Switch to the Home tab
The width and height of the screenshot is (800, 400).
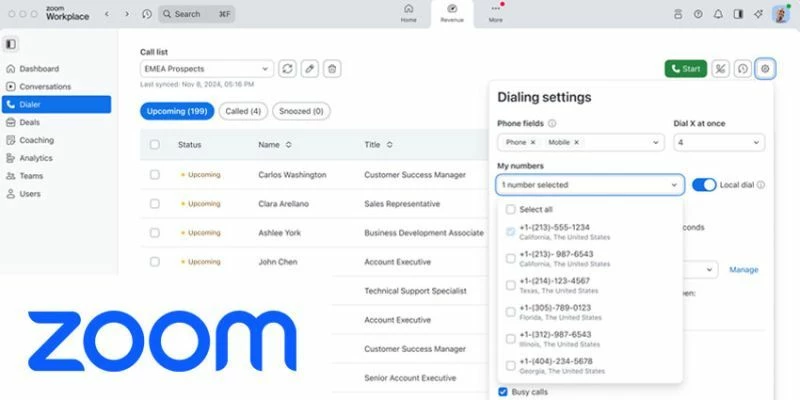408,14
